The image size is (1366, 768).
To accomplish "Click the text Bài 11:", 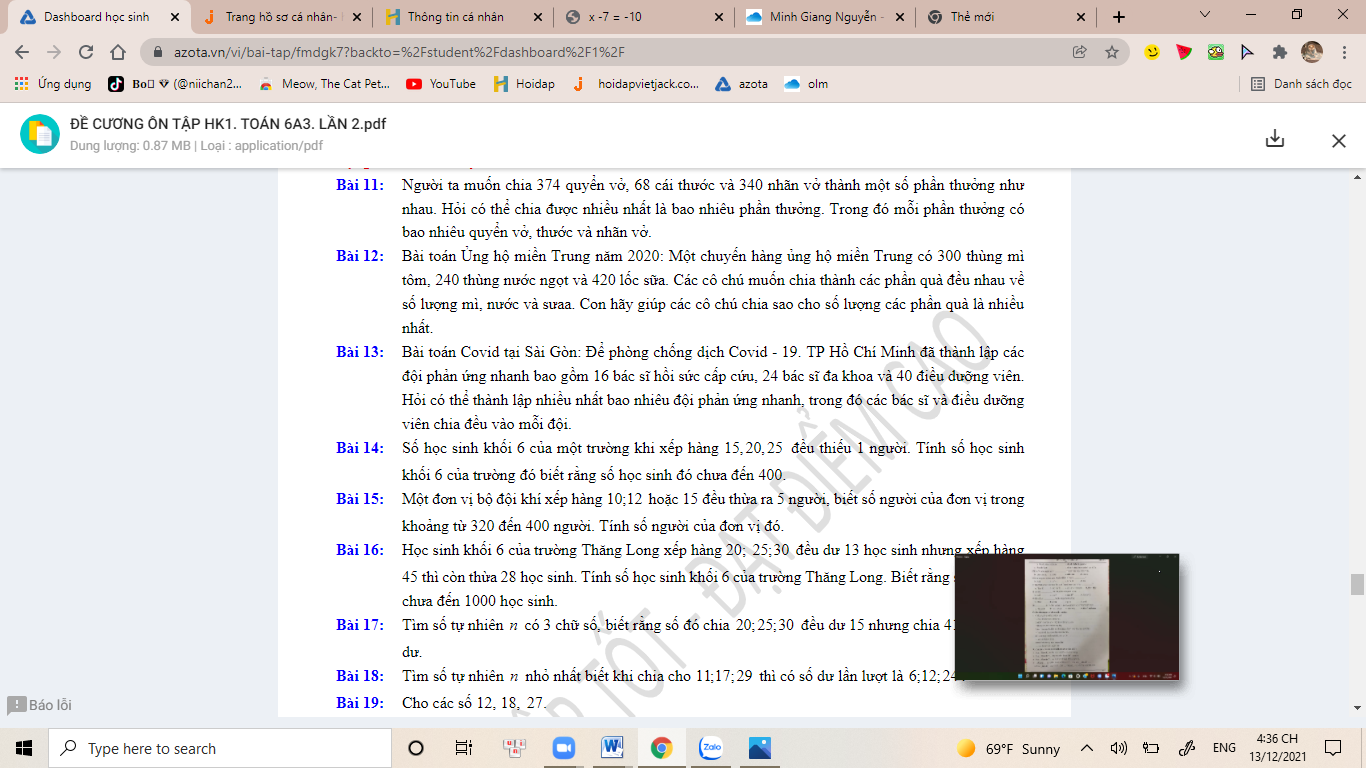I will click(360, 185).
